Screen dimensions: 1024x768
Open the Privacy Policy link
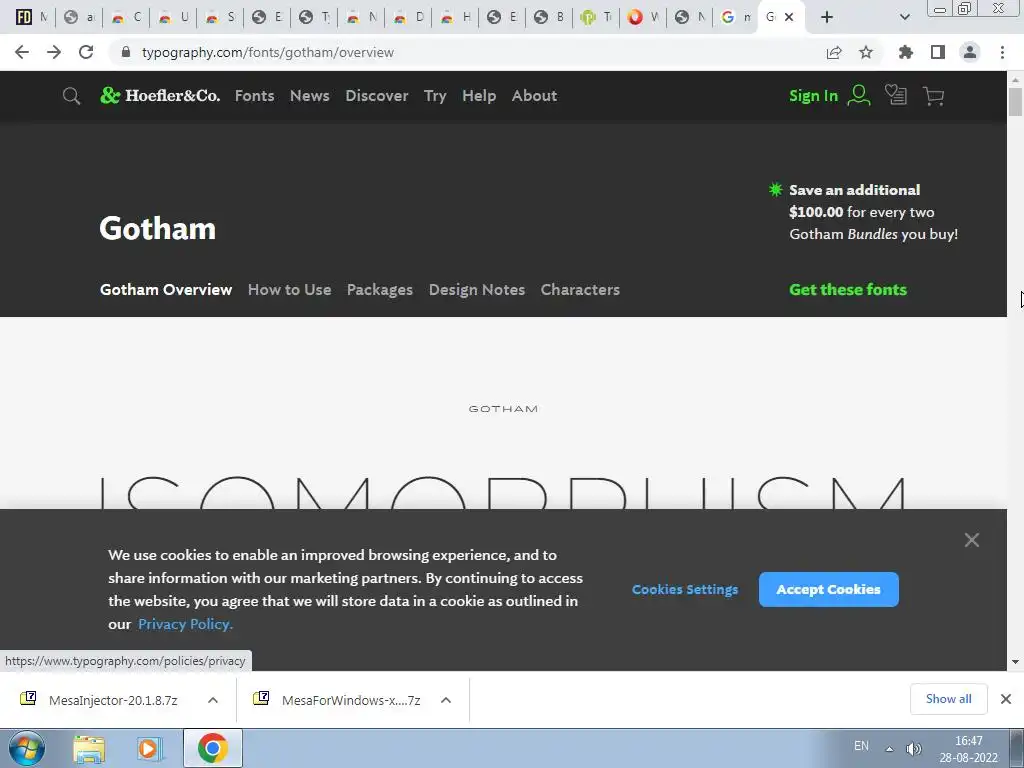(x=185, y=624)
